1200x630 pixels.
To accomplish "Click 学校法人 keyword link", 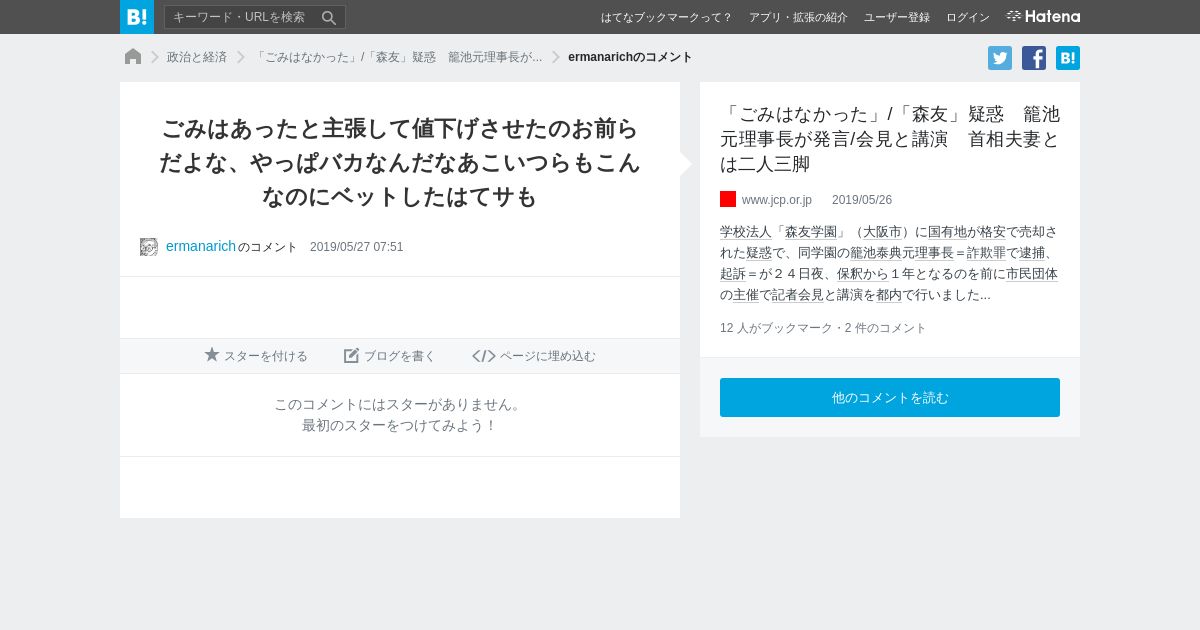I will pyautogui.click(x=746, y=231).
